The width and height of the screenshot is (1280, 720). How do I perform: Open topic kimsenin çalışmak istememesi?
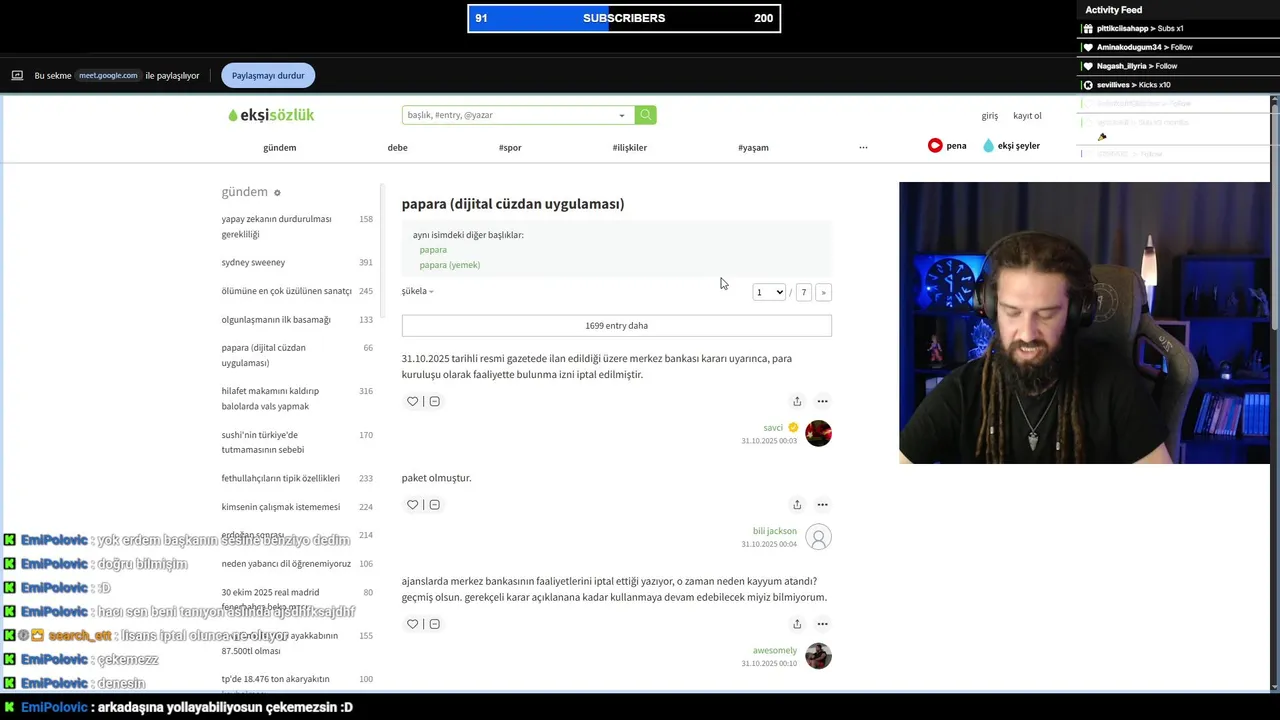tap(297, 507)
